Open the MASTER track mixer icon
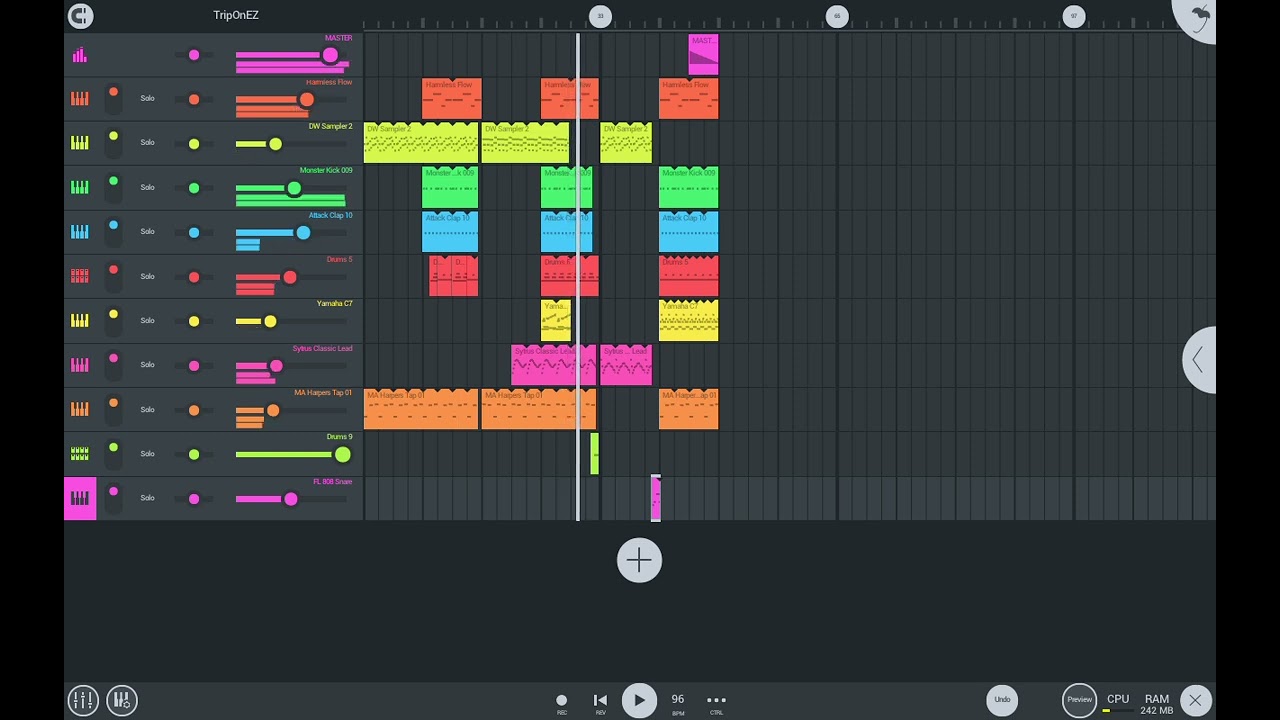This screenshot has width=1280, height=720. [x=80, y=56]
